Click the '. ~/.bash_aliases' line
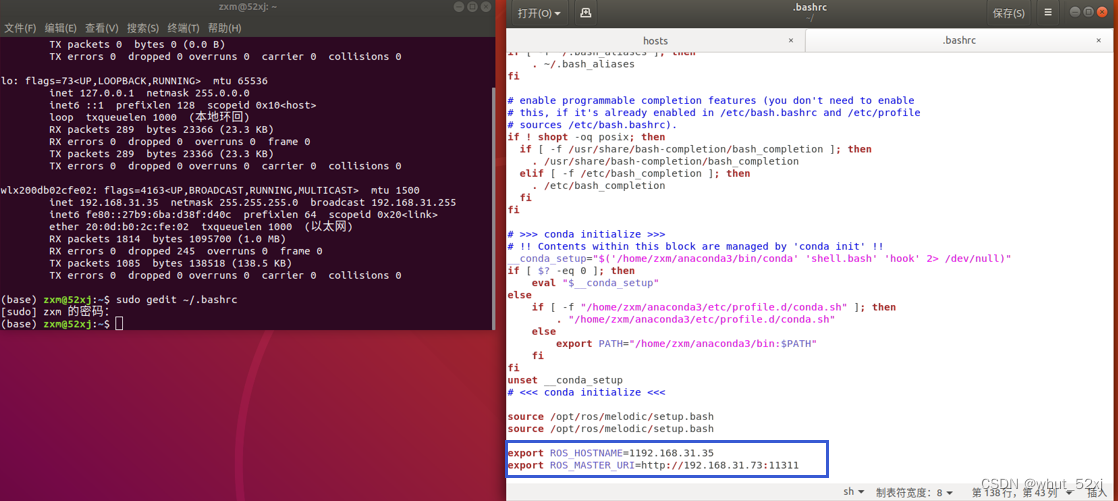Screen dimensions: 1118x501 click(x=583, y=64)
